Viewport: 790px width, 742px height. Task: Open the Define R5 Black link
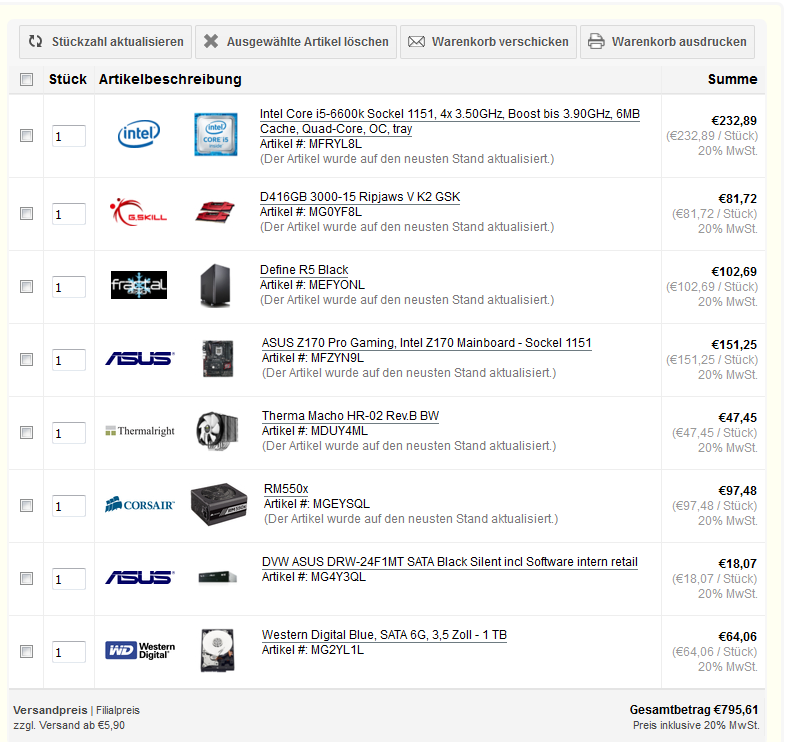(304, 270)
